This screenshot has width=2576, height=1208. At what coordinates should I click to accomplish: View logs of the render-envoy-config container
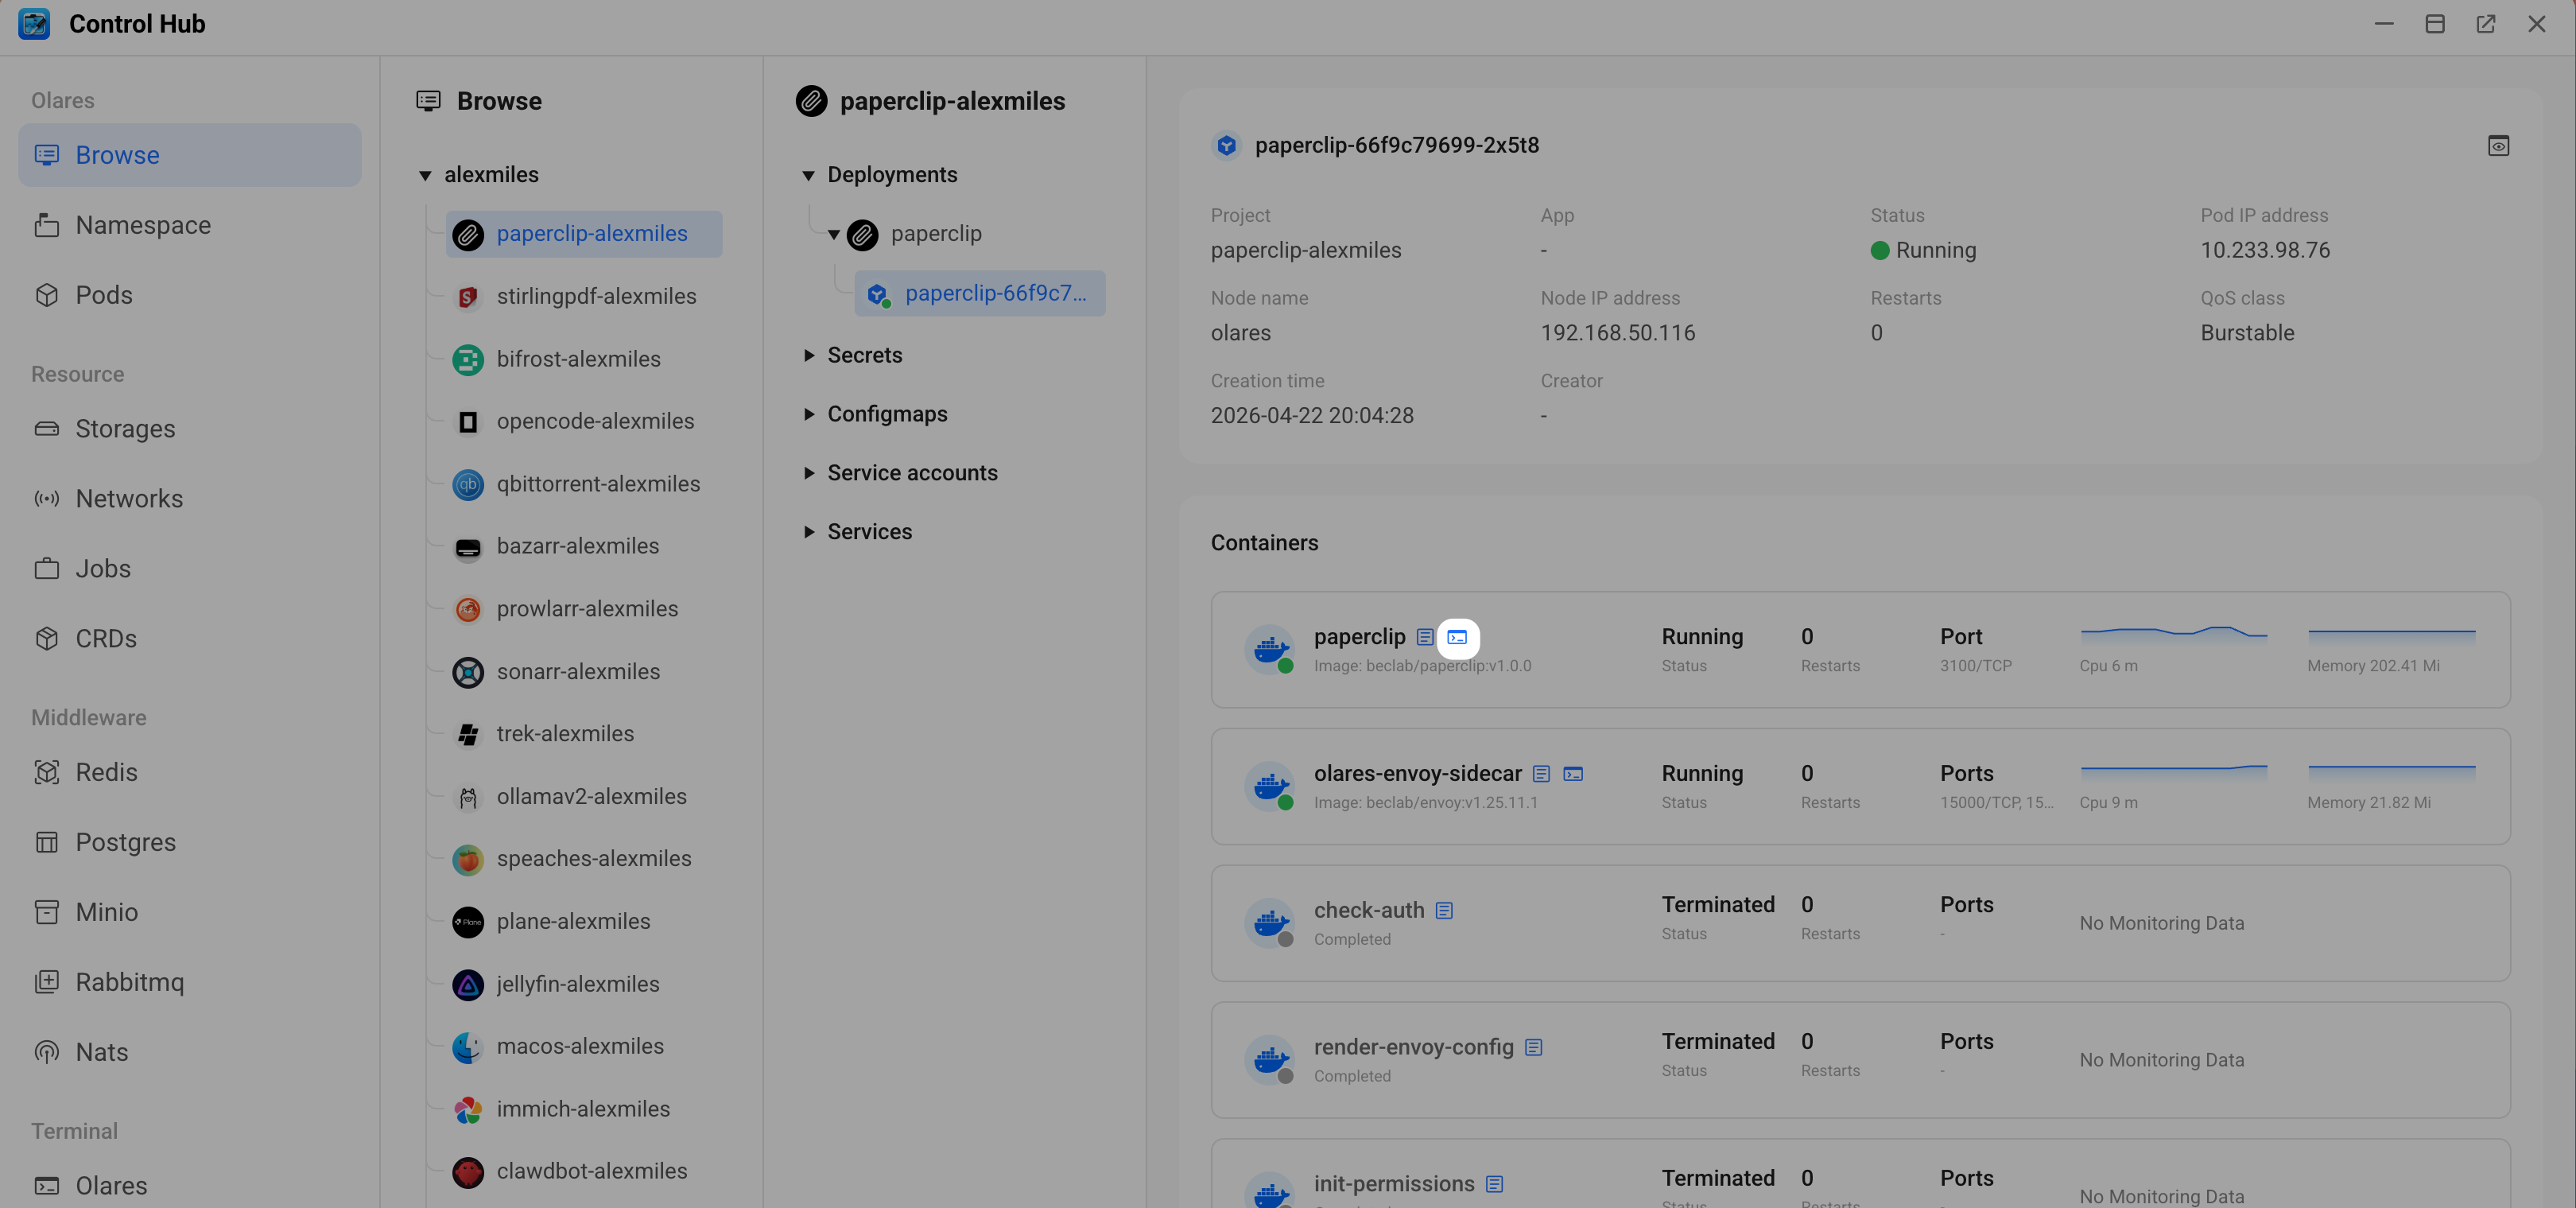(x=1533, y=1047)
